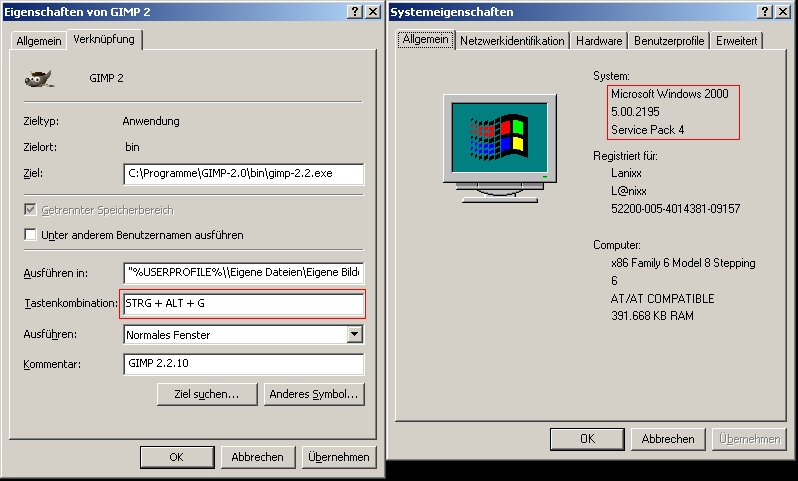Screen dimensions: 798x481
Task: Click Abbrechen in Systemeigenschaften dialog
Action: [668, 439]
